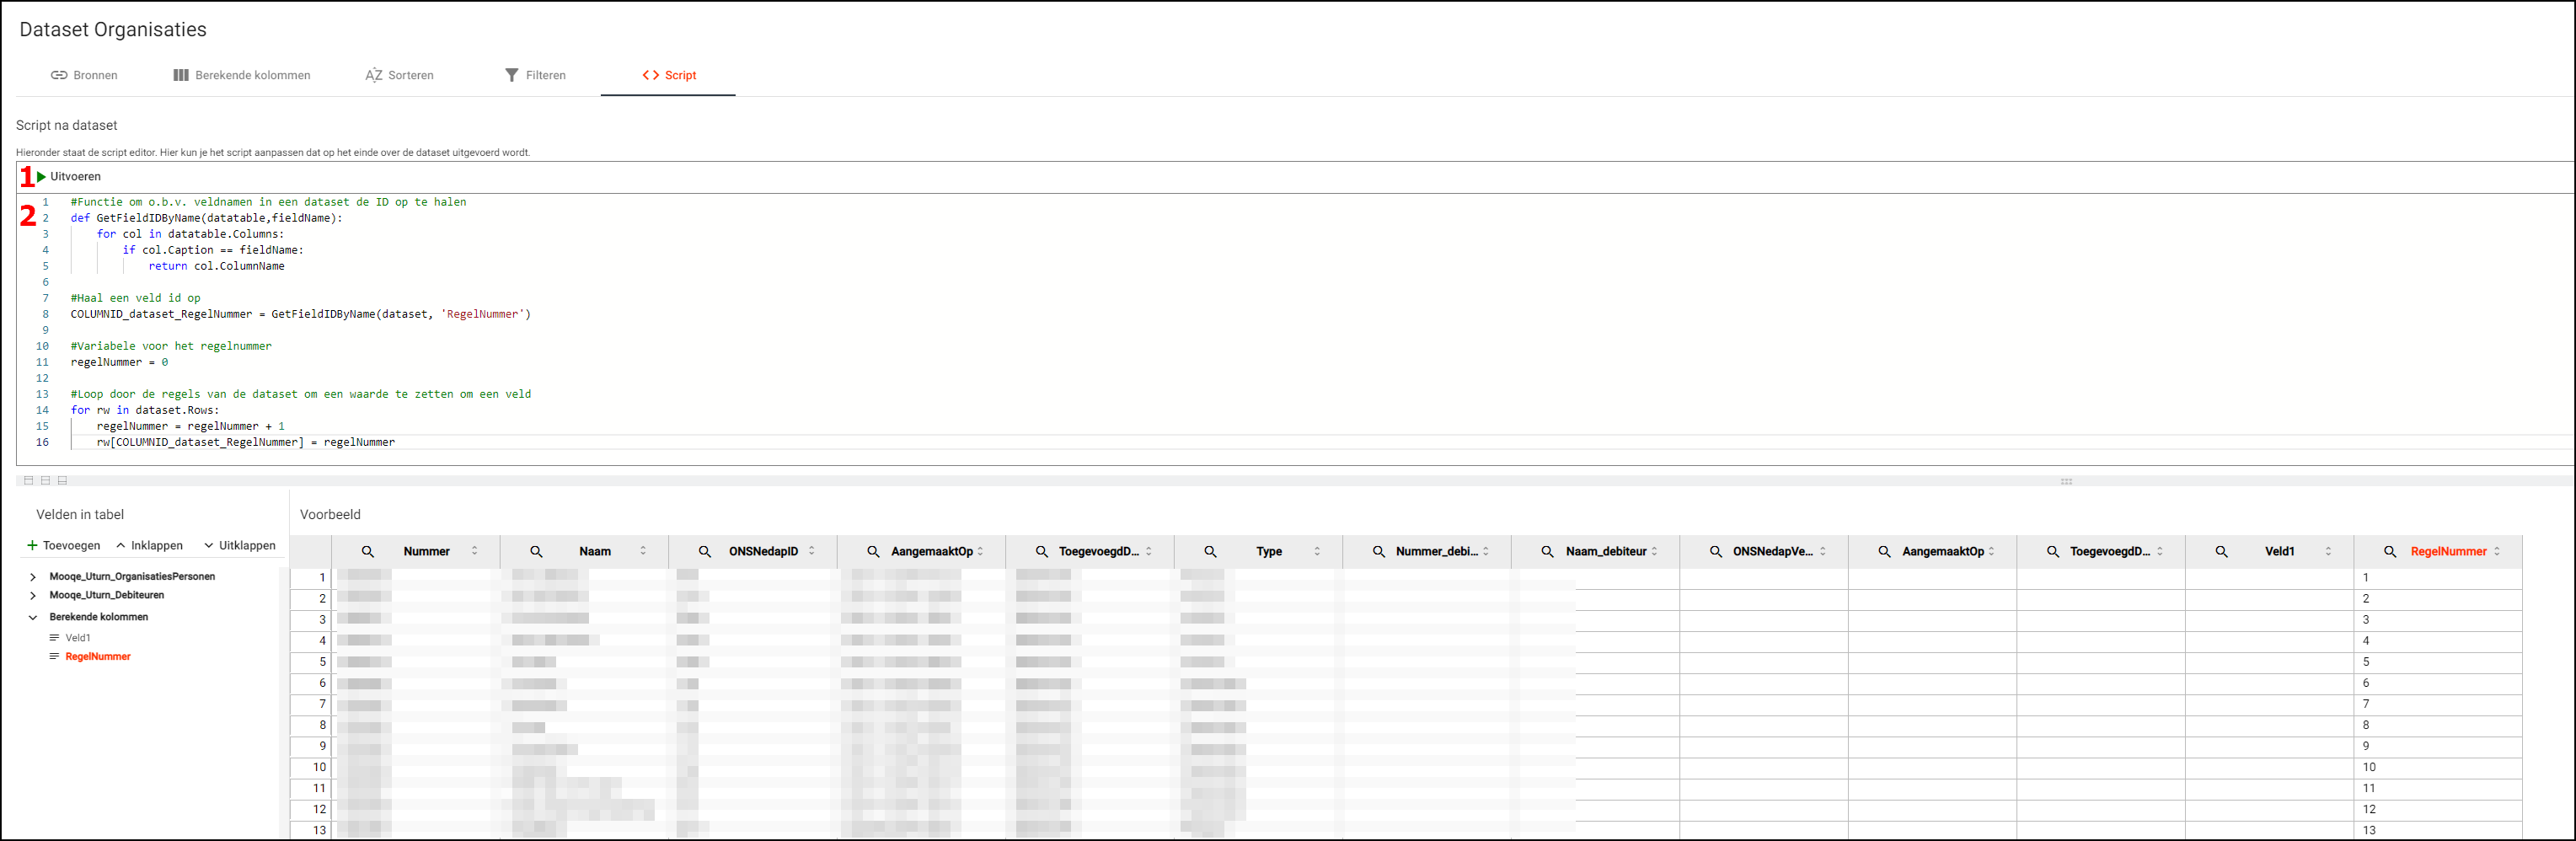Click the search icon in the Nummer column
This screenshot has height=841, width=2576.
tap(368, 552)
